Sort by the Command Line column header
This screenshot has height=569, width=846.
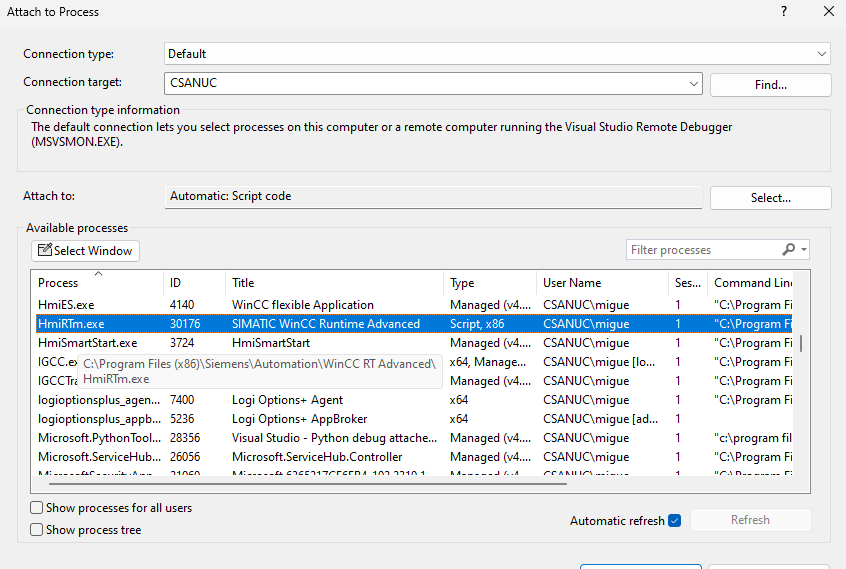752,283
